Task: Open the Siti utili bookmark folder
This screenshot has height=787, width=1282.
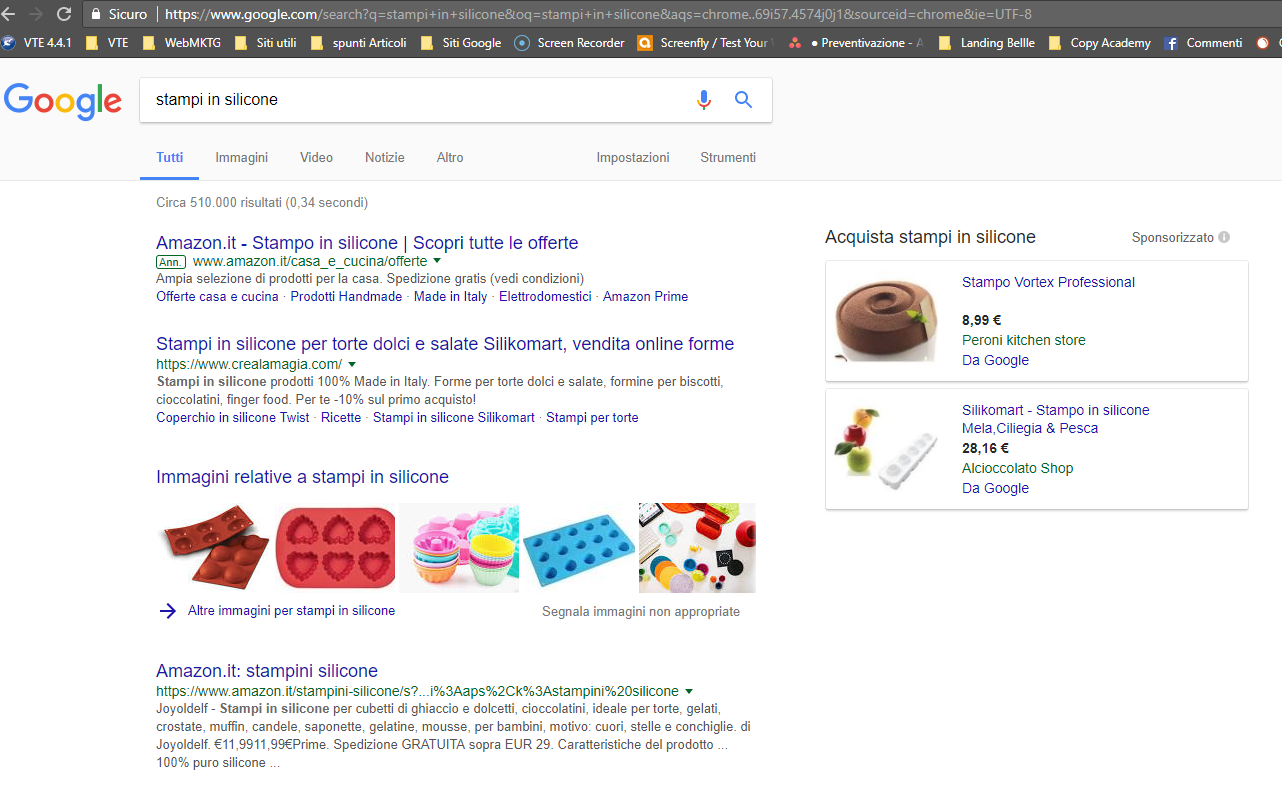Action: [265, 43]
